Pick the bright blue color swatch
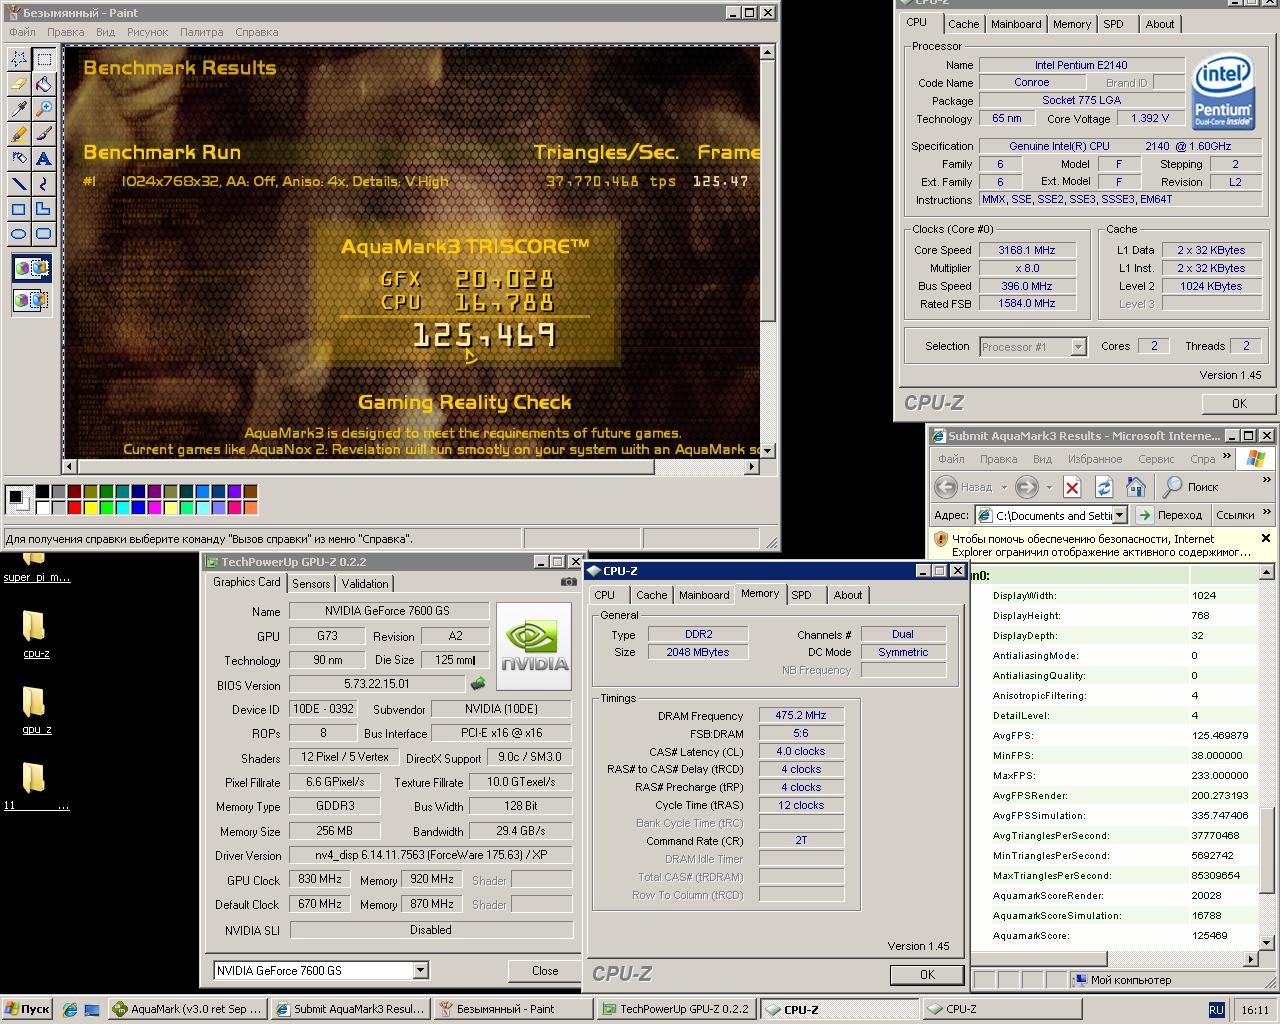Viewport: 1280px width, 1024px height. pyautogui.click(x=138, y=508)
